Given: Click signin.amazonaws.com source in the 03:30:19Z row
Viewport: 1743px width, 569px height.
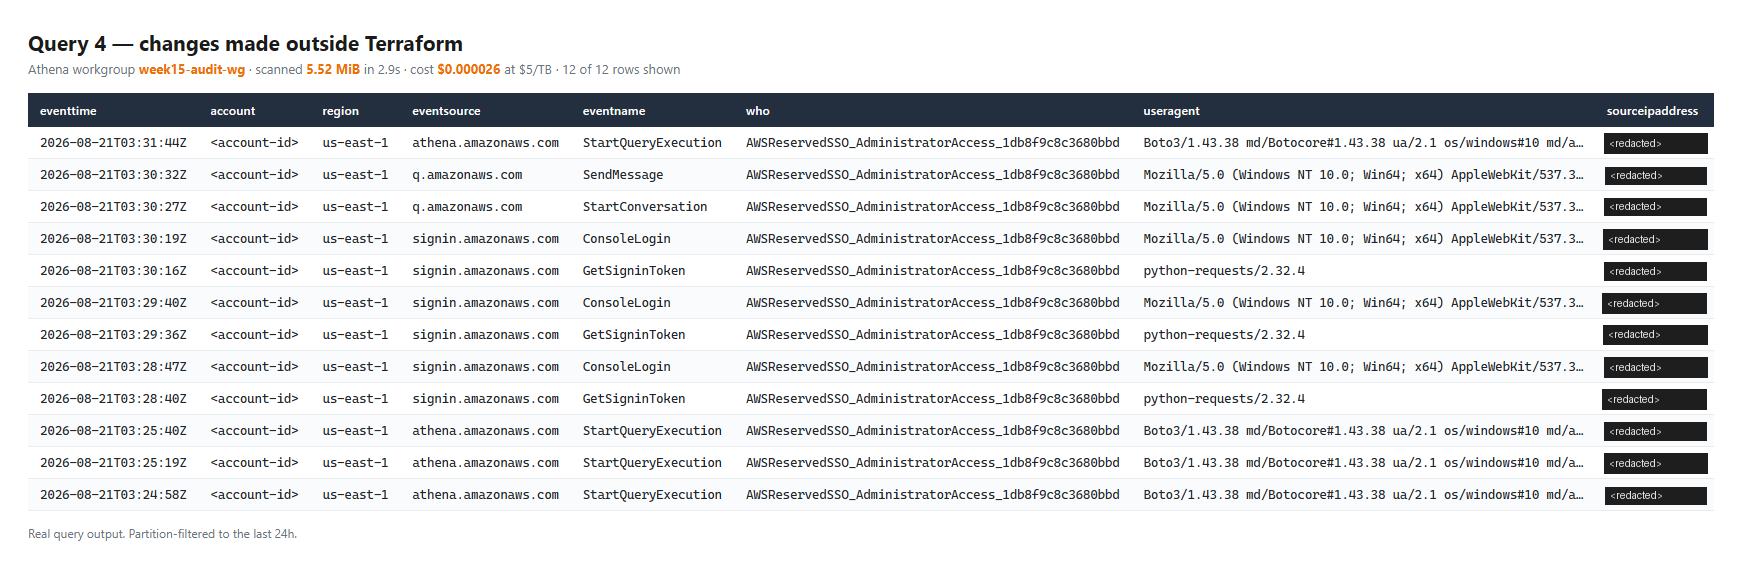Looking at the screenshot, I should click(485, 239).
